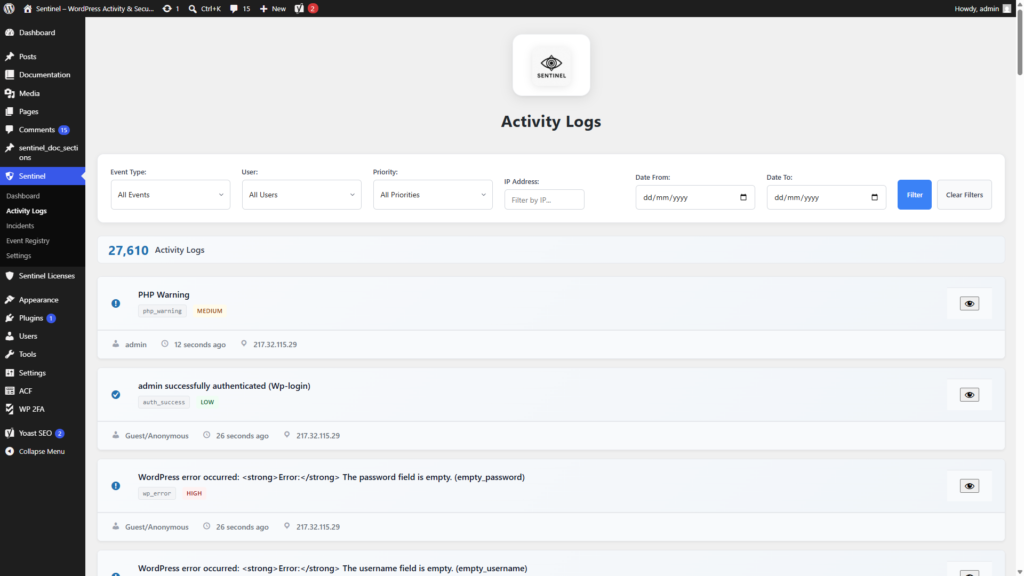Screen dimensions: 1024x576
Task: Open the Sentinel site home link in the admin bar
Action: click(89, 8)
